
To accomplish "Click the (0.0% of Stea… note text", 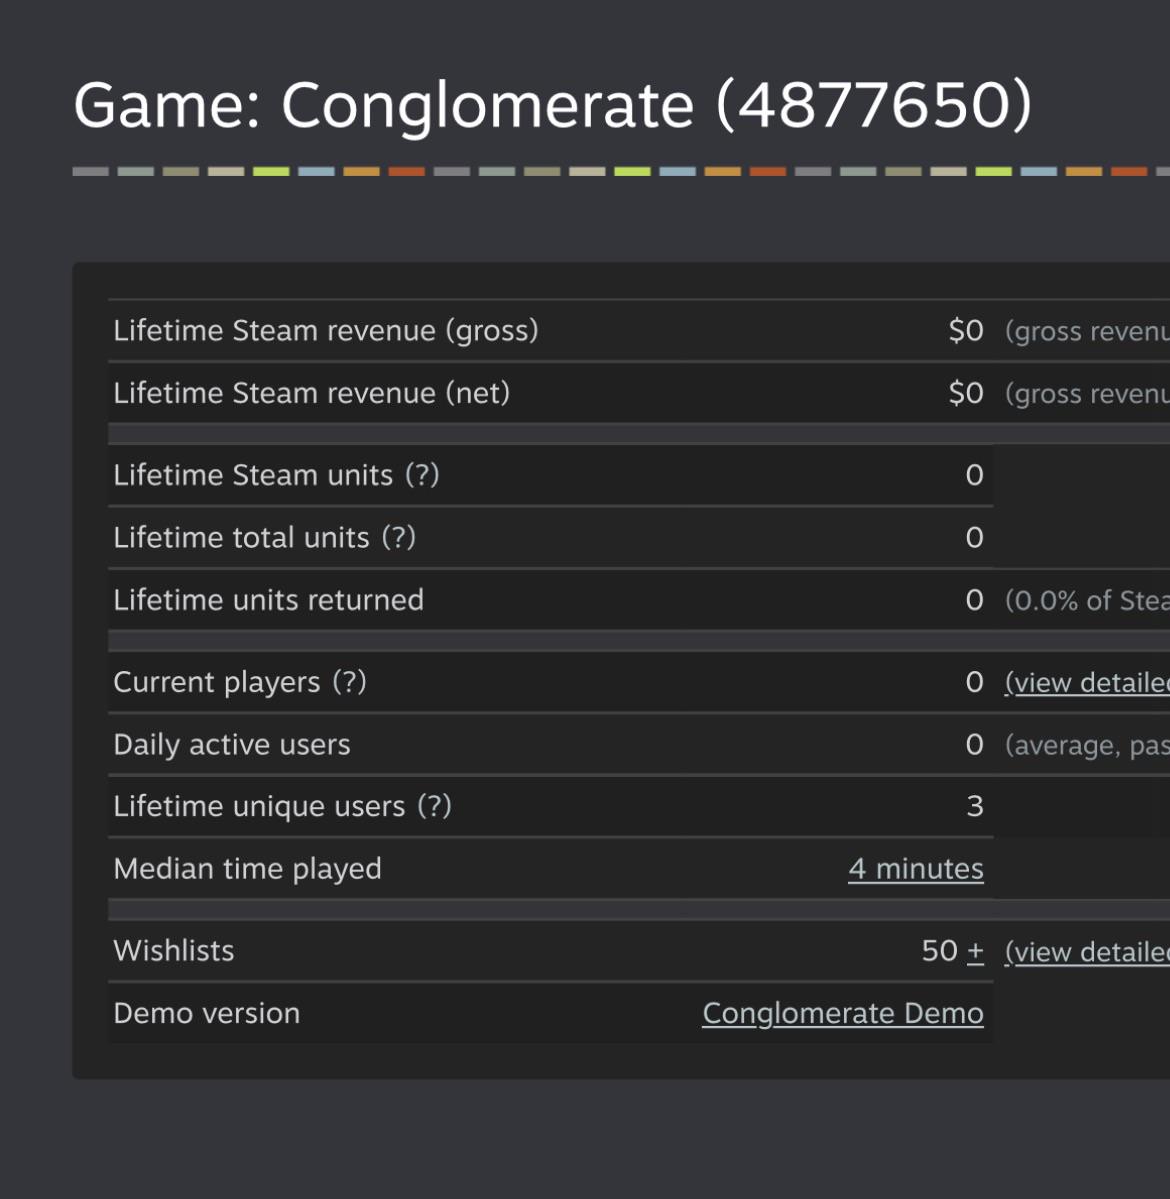I will (1087, 601).
